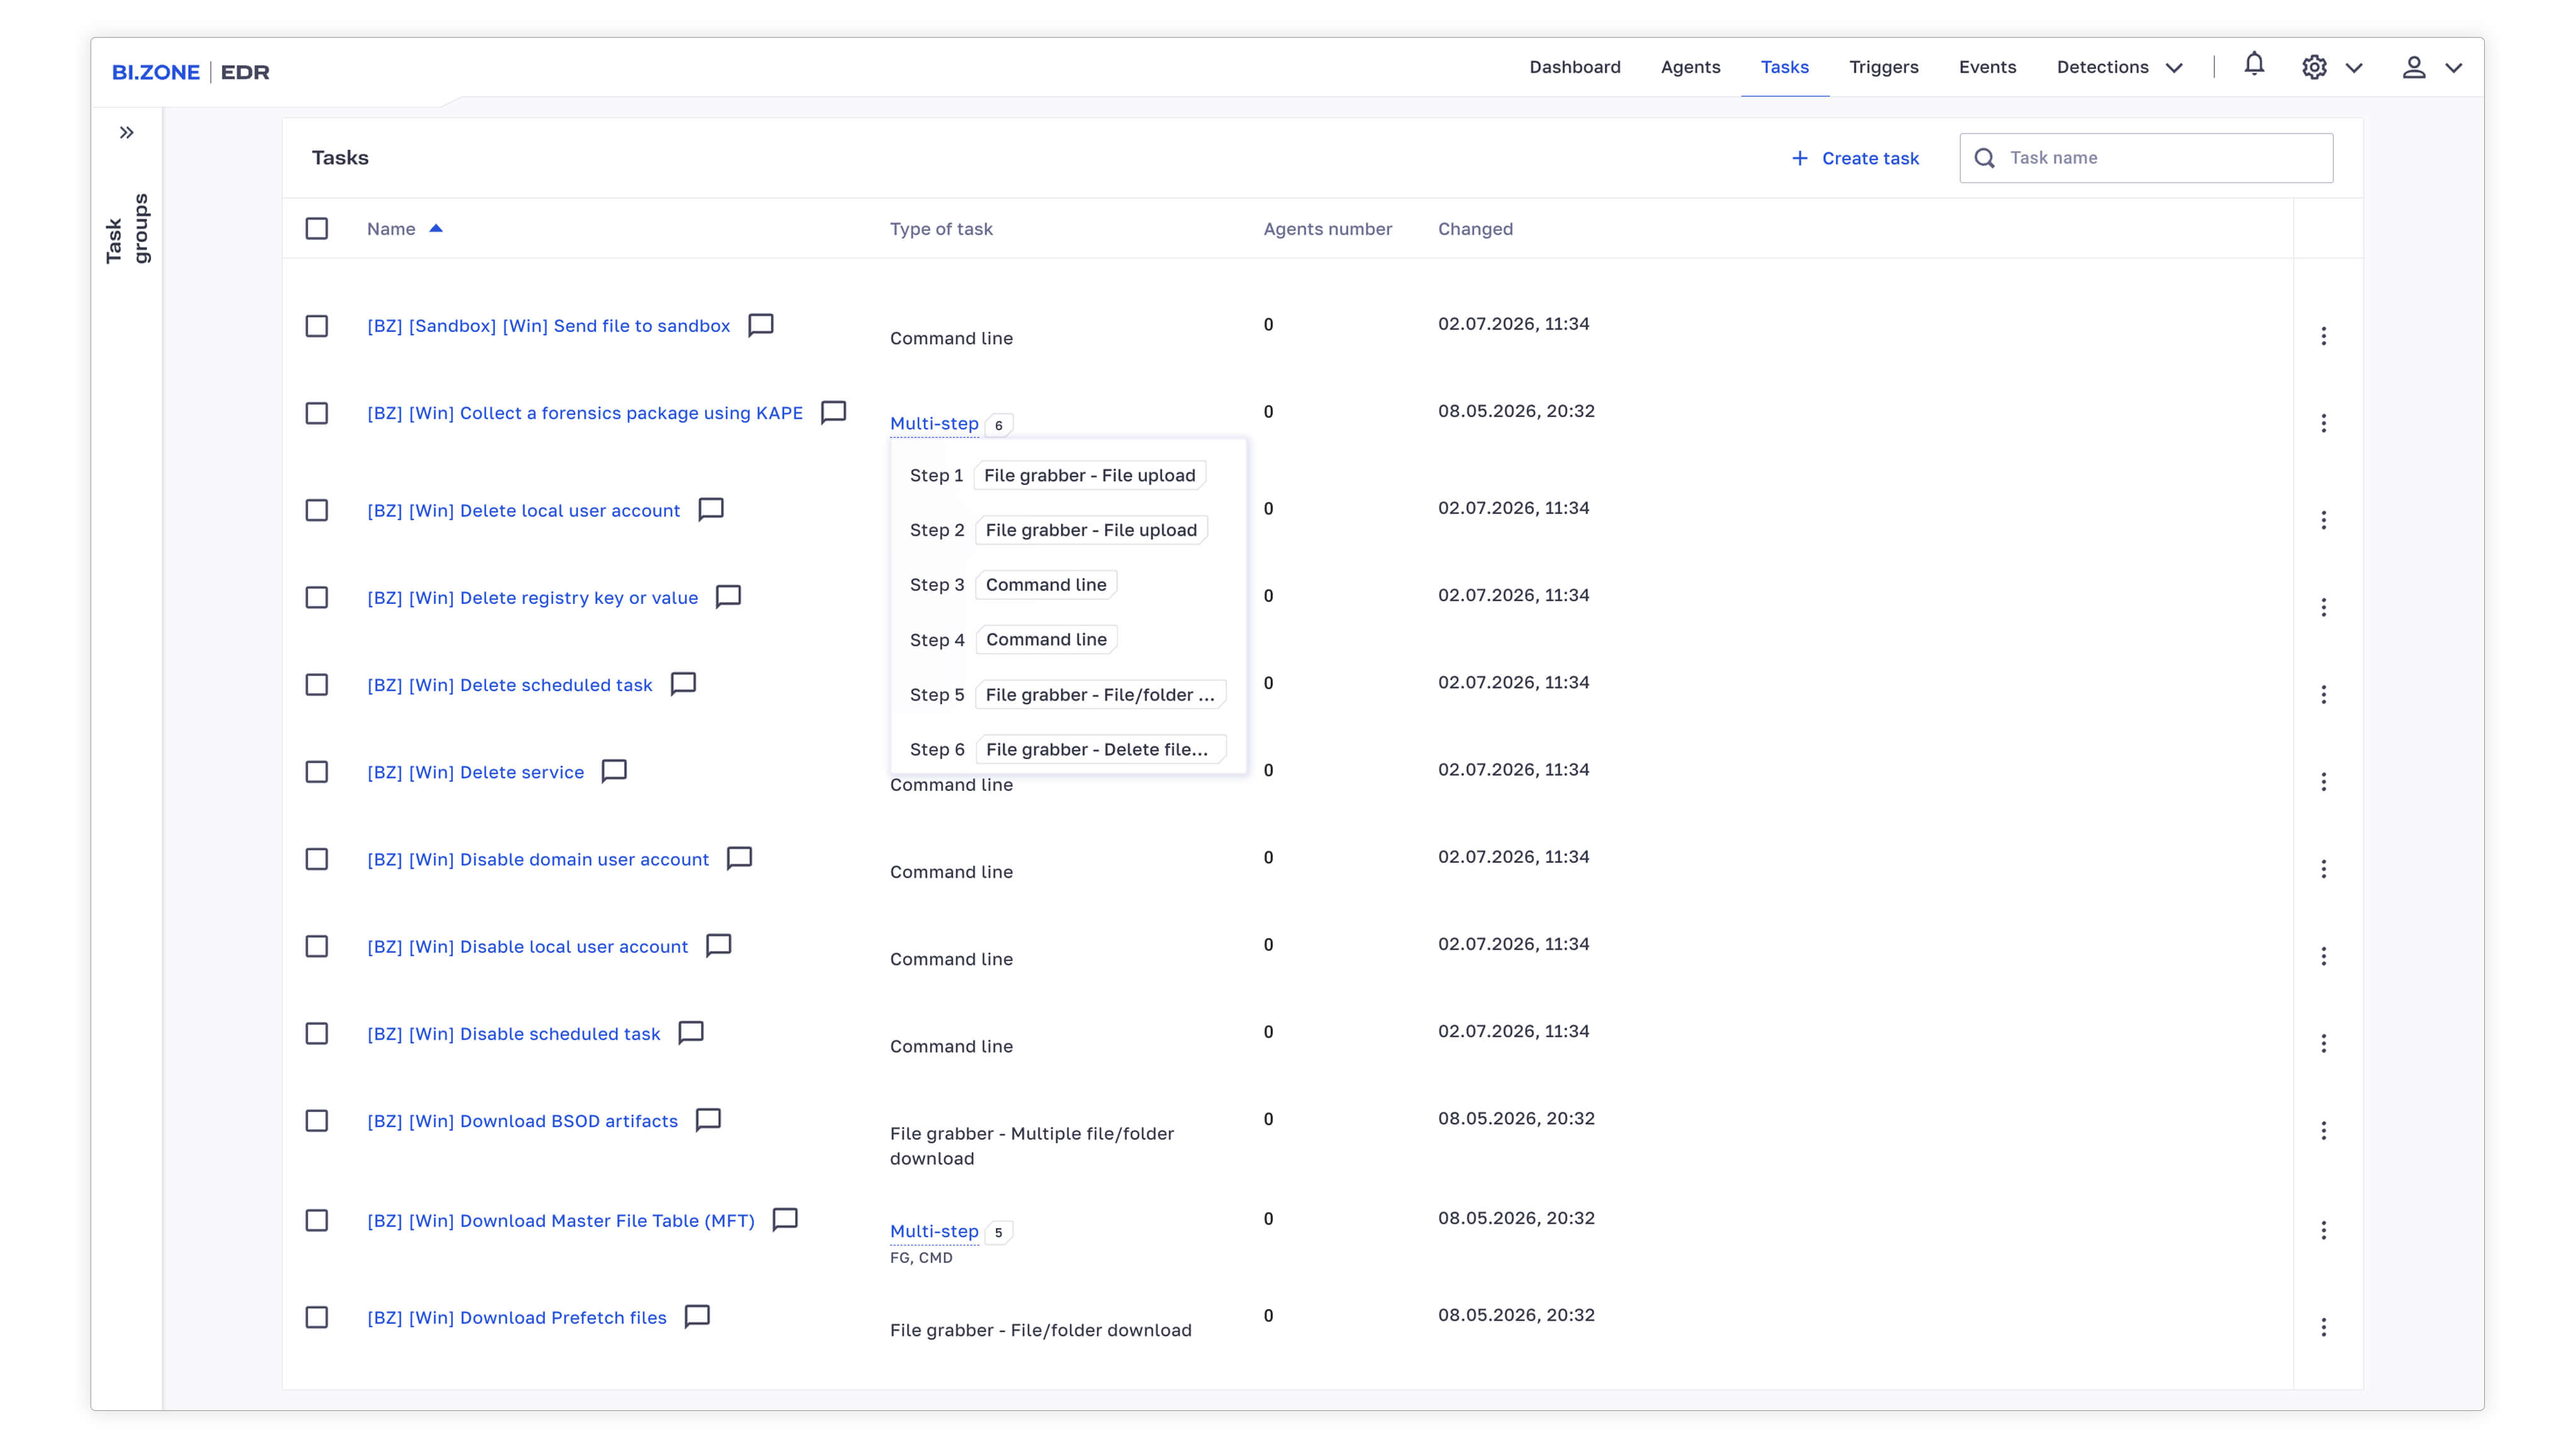Check the Disable local user account row

tap(316, 946)
